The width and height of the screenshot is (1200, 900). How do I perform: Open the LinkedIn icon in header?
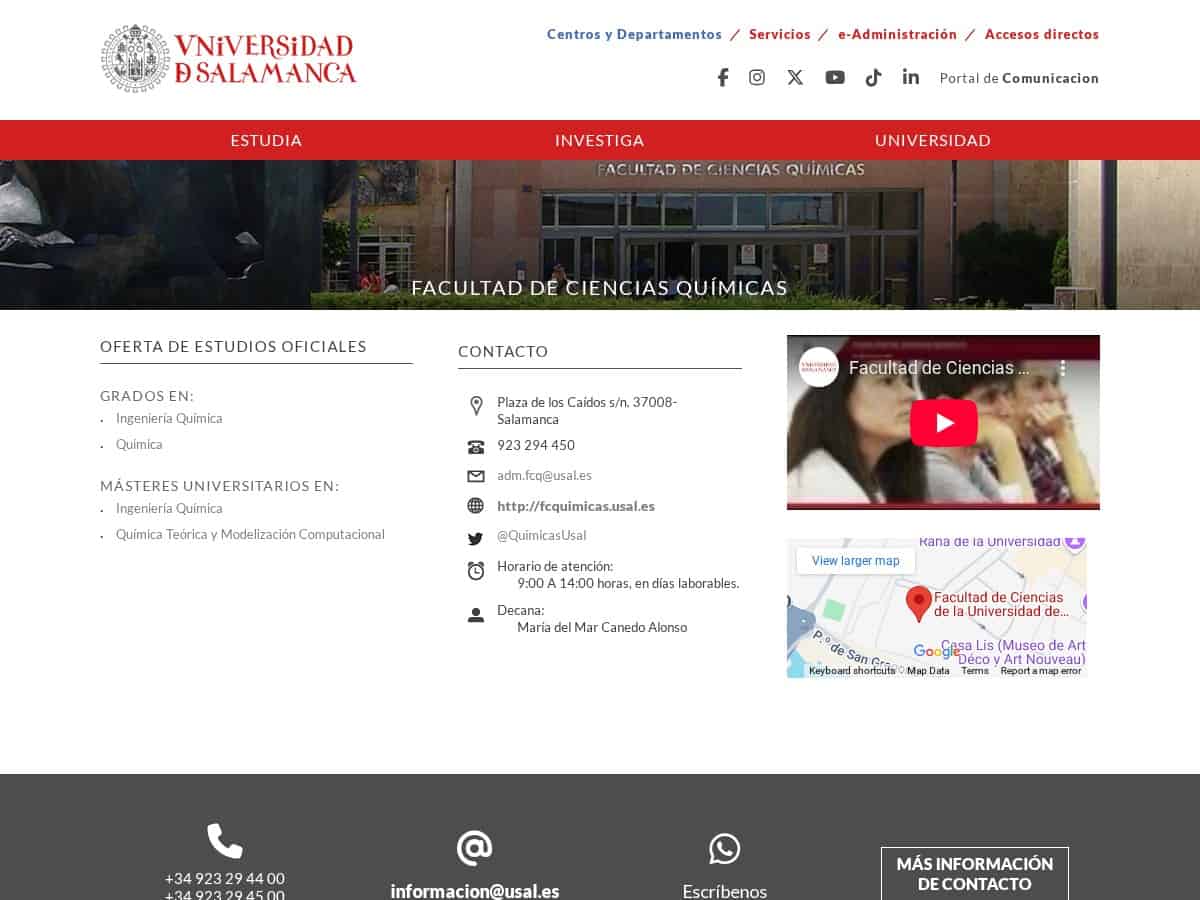click(910, 77)
